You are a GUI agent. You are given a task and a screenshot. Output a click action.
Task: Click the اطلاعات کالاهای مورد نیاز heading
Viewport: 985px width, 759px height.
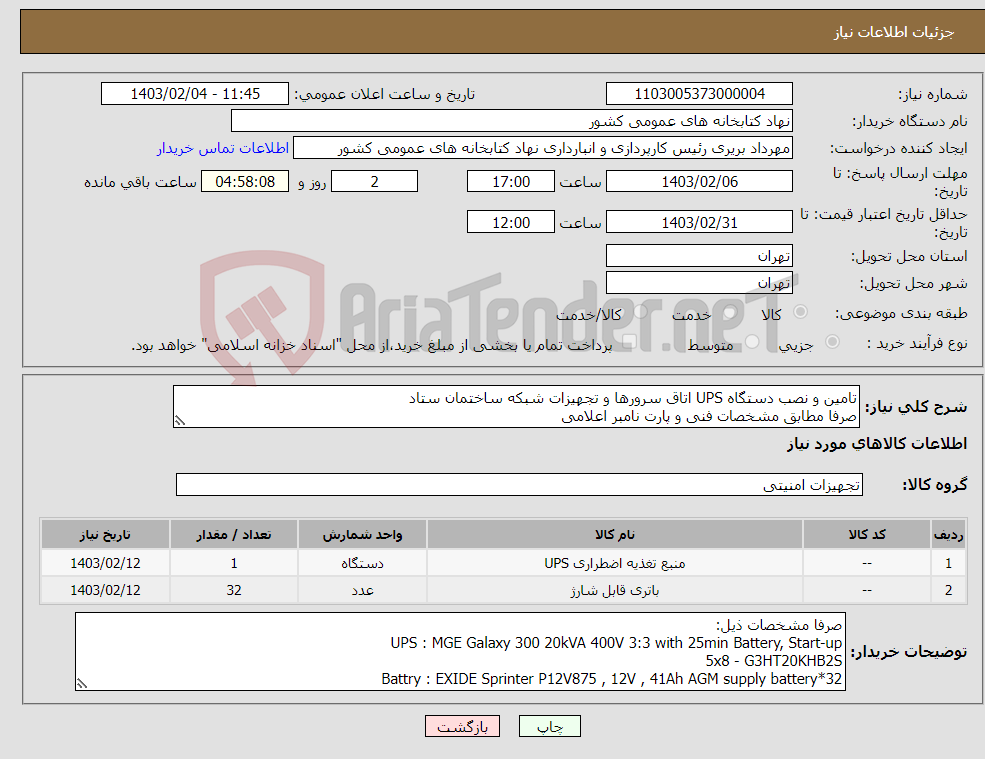point(876,444)
